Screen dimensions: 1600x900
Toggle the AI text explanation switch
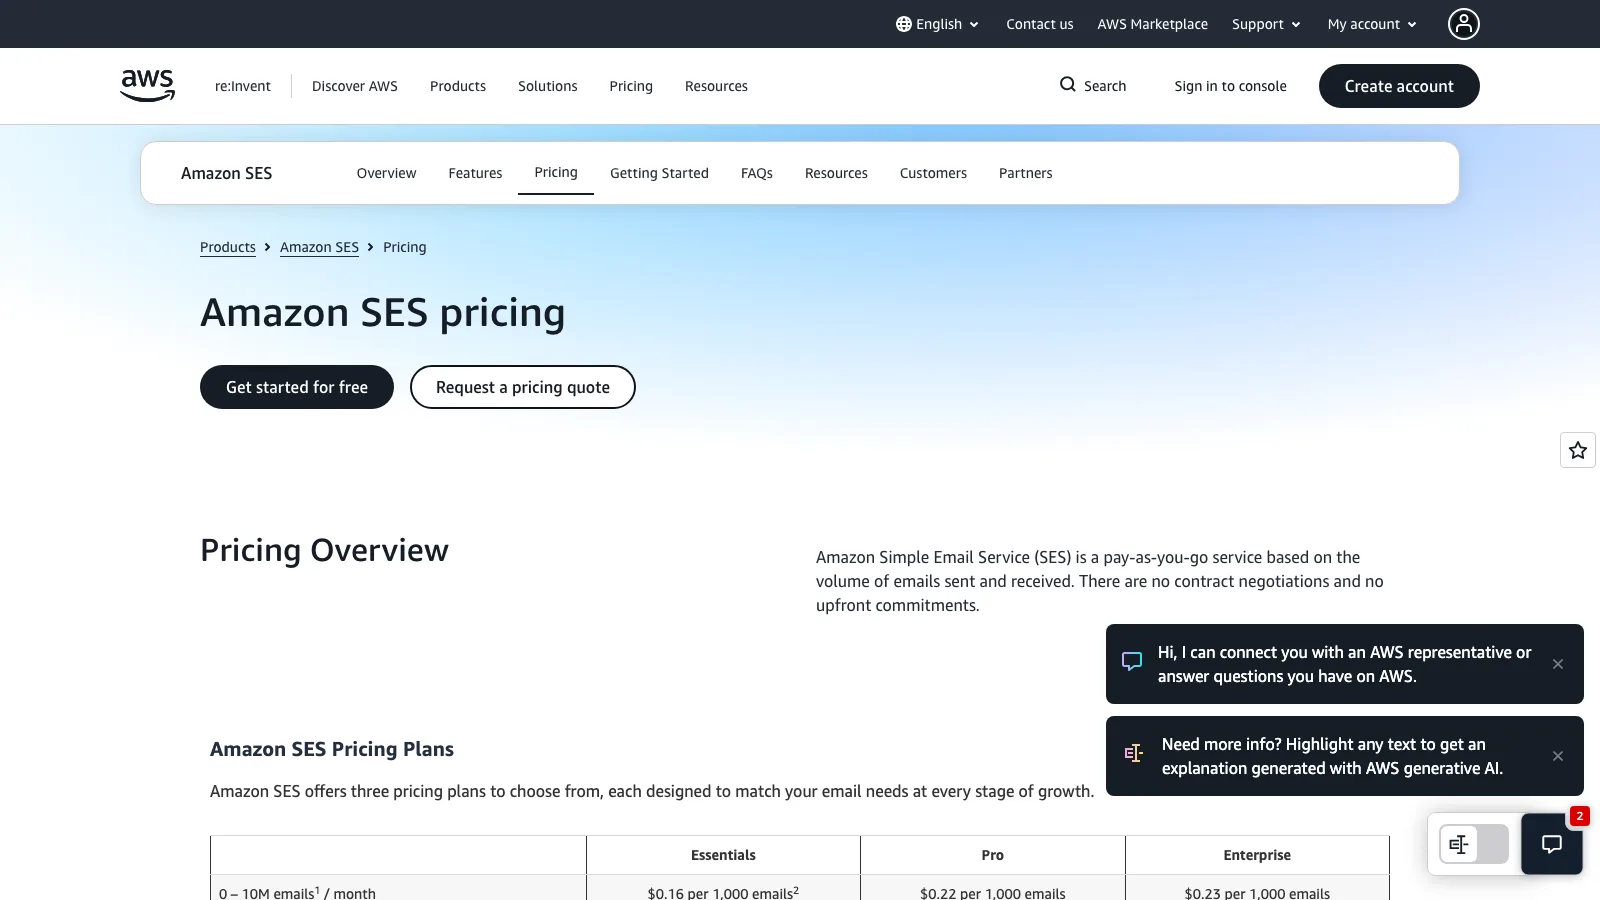point(1474,844)
